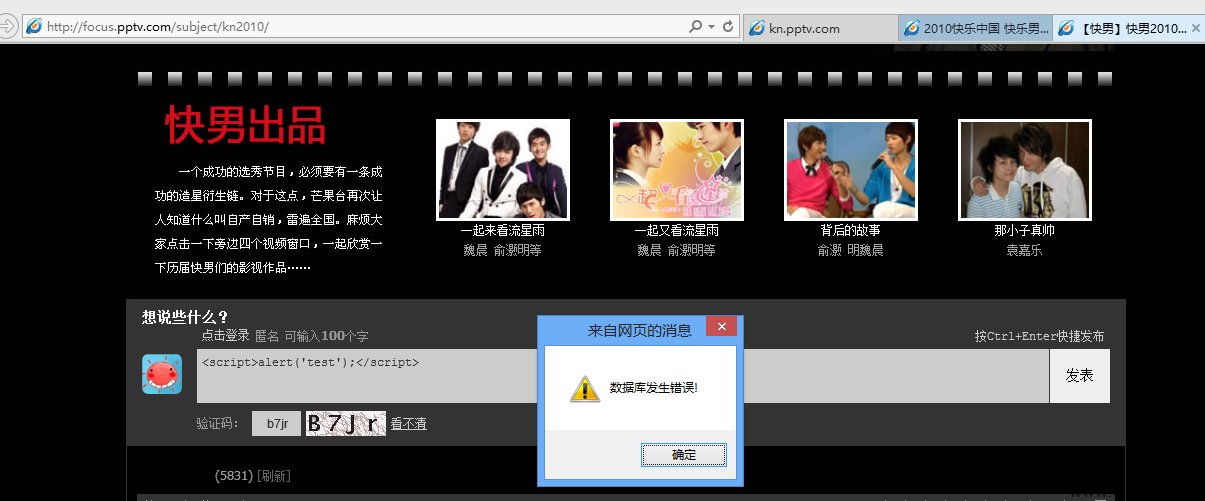Click the captcha input field b7jr
This screenshot has height=501, width=1205.
[276, 424]
